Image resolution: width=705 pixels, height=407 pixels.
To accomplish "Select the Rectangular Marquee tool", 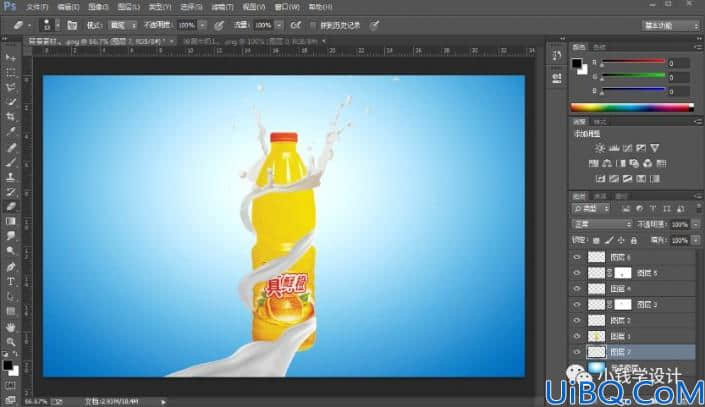I will click(x=10, y=72).
